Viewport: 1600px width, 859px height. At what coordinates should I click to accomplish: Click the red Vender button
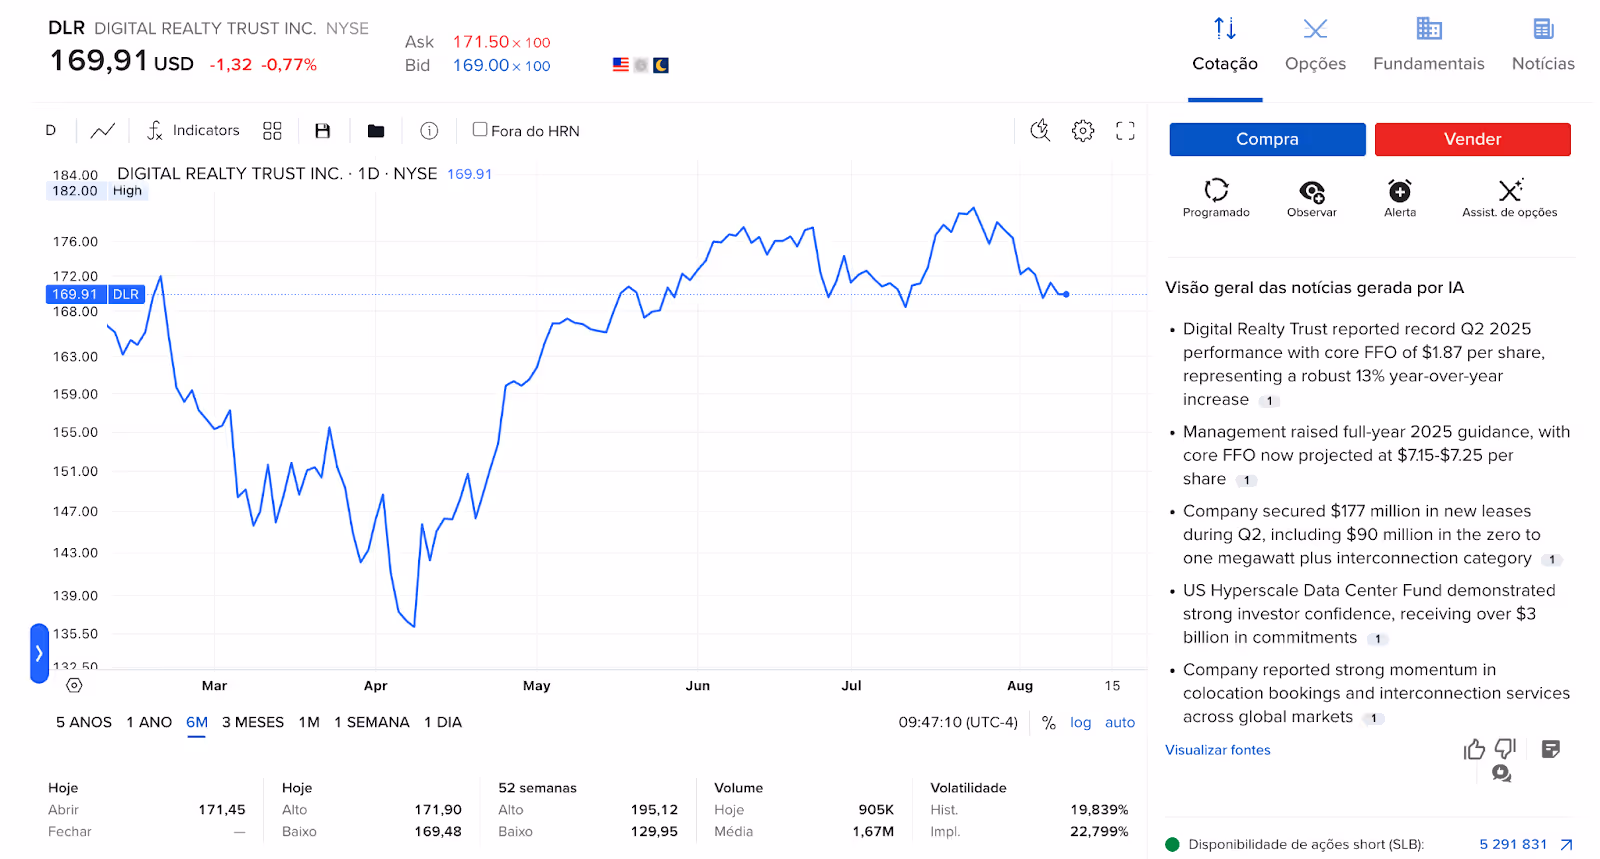1472,139
